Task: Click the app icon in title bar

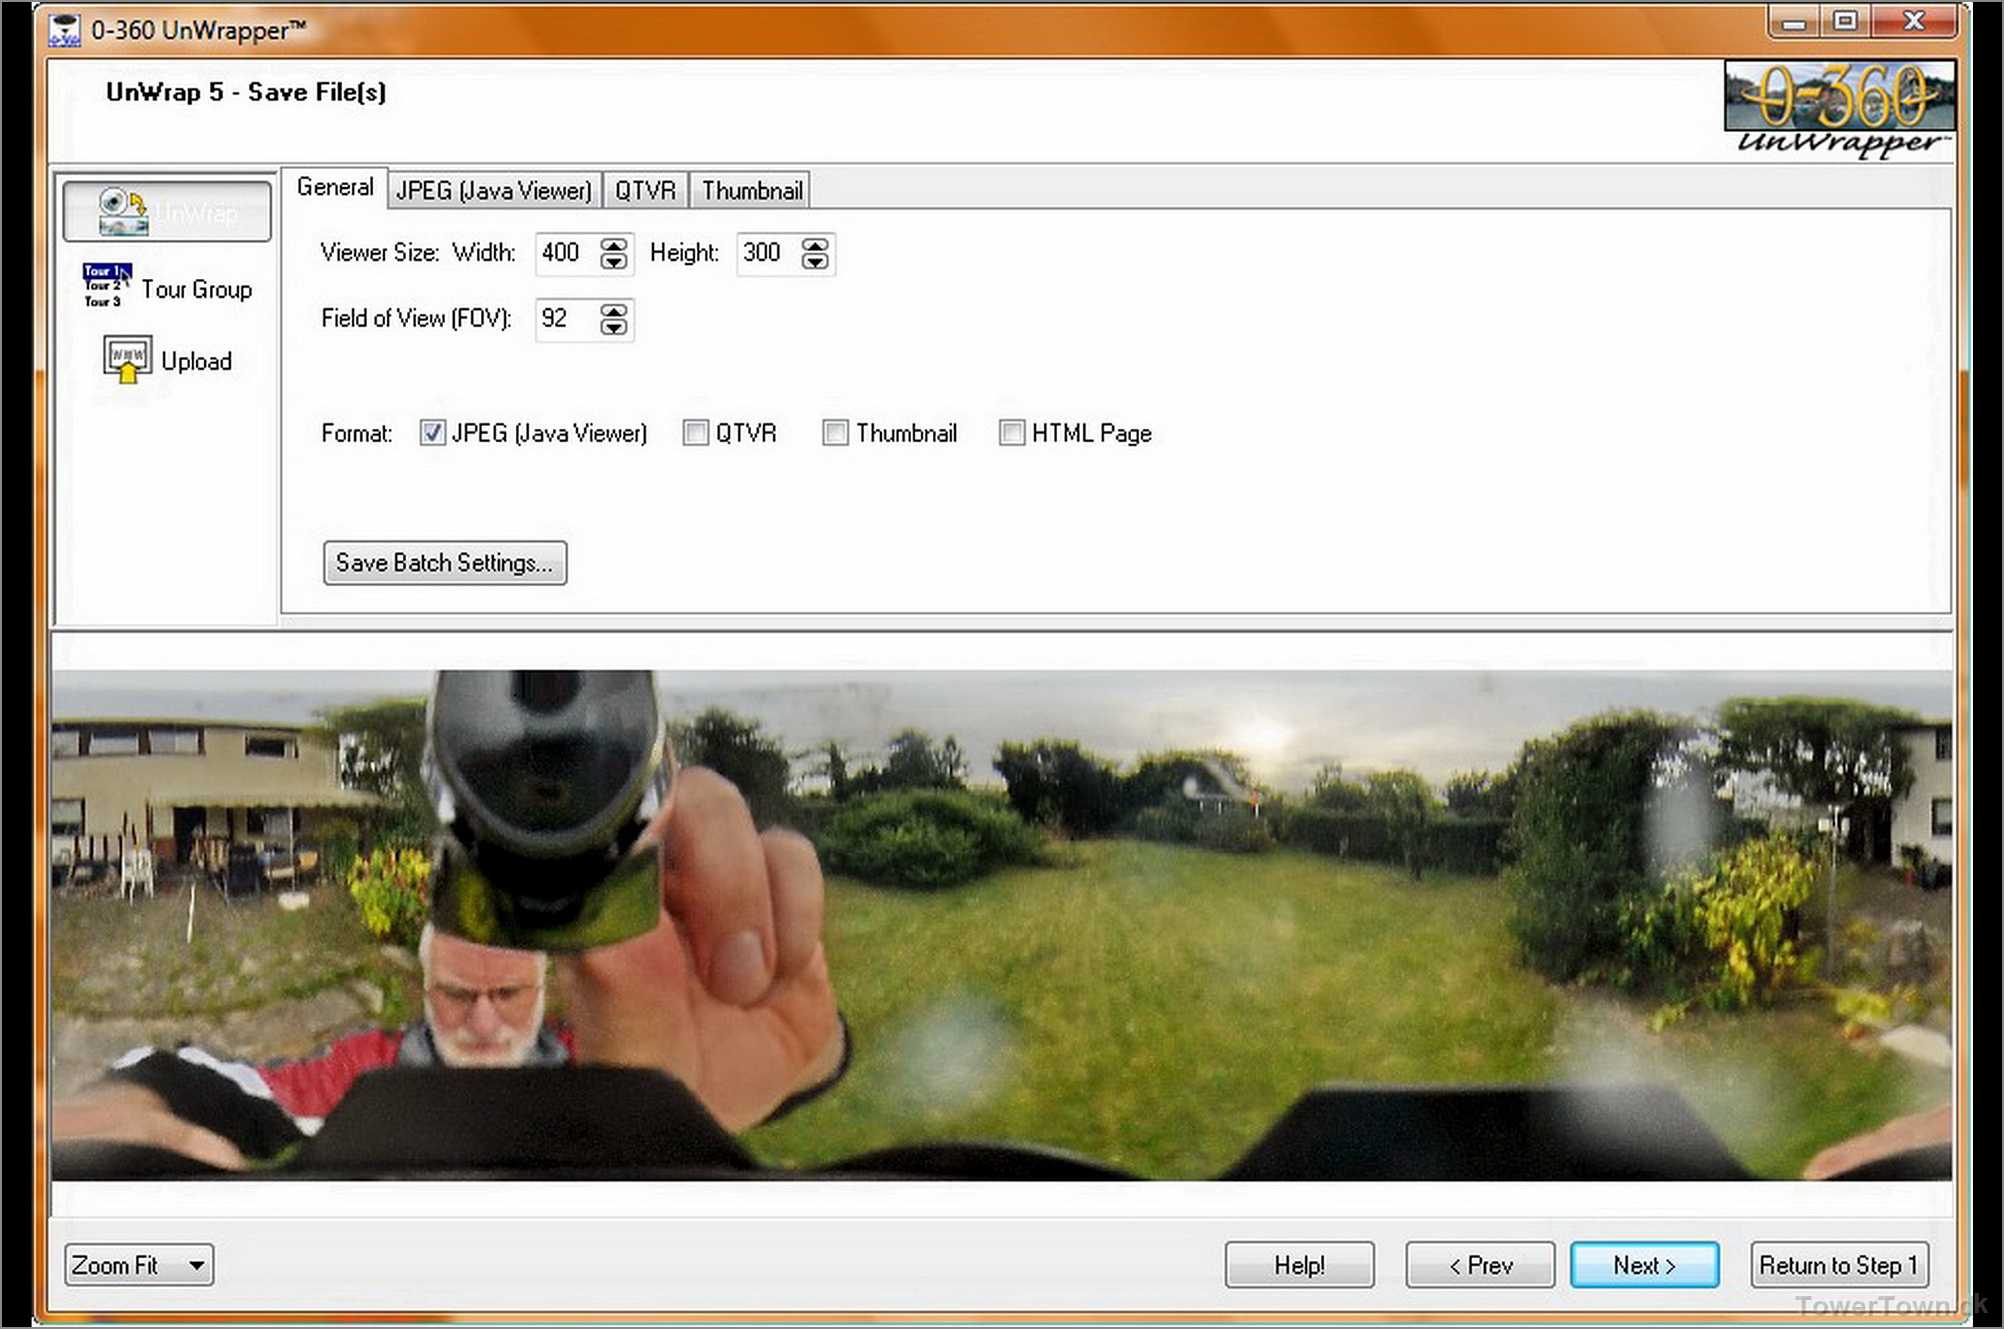Action: 64,30
